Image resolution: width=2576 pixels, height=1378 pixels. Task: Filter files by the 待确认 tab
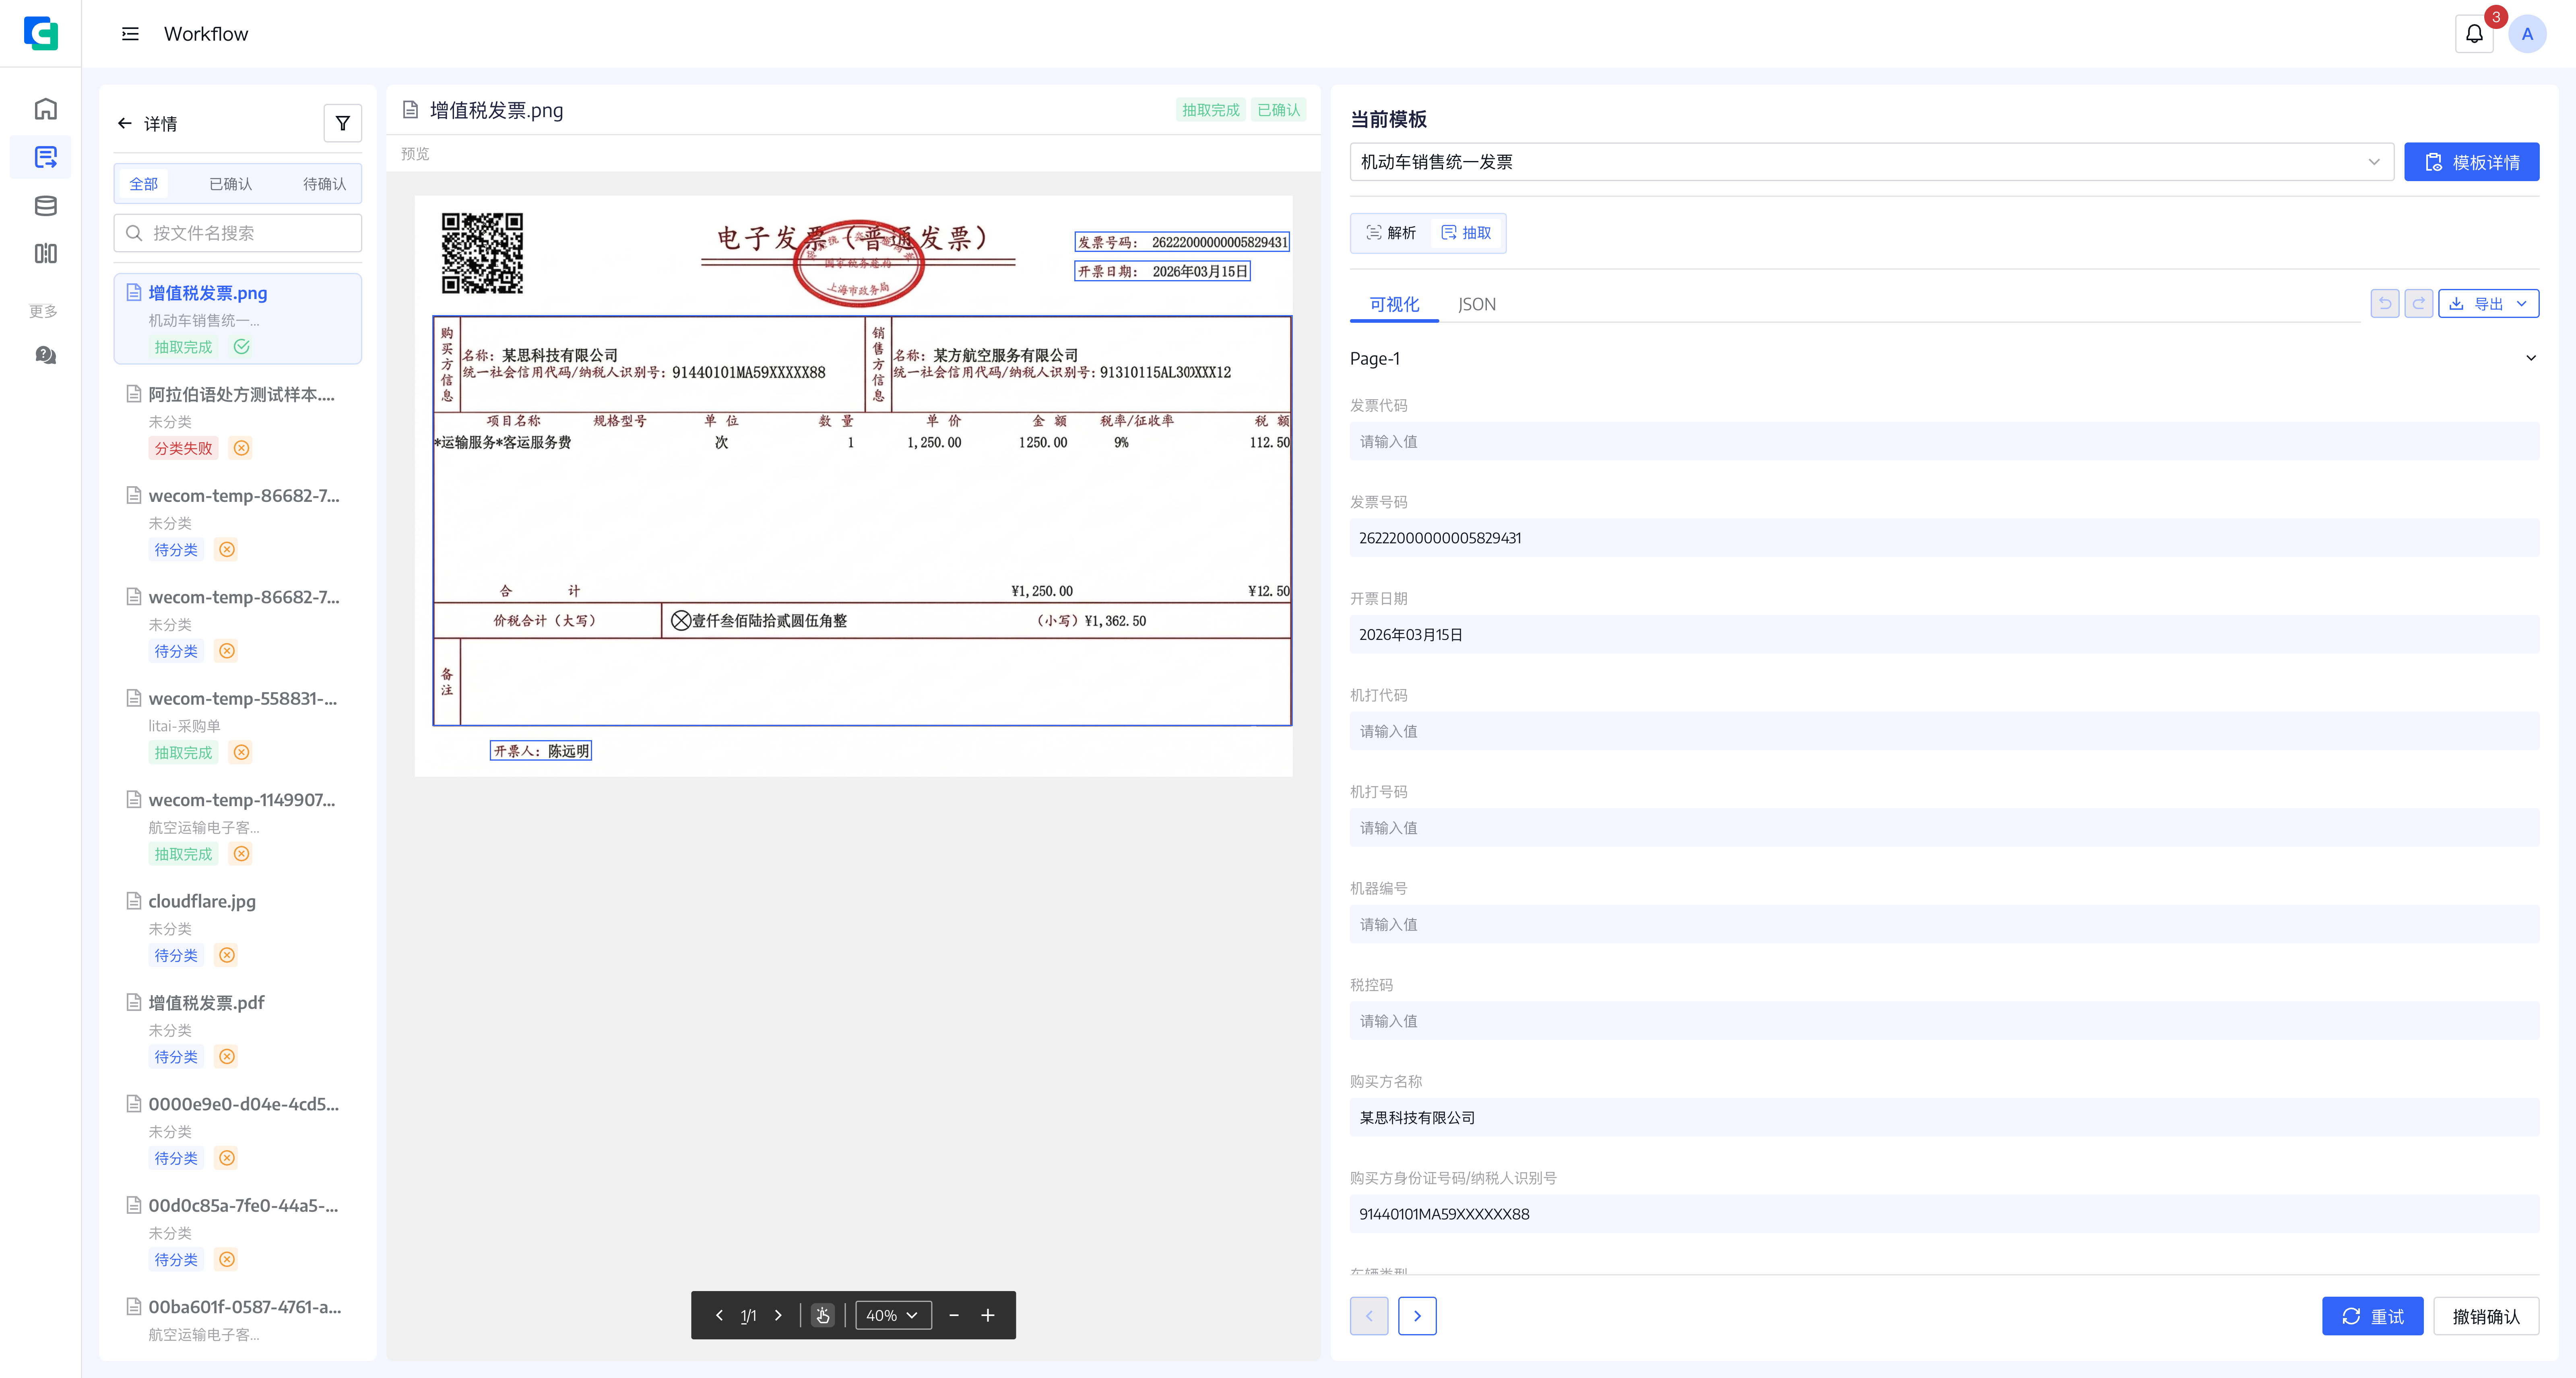pyautogui.click(x=324, y=184)
